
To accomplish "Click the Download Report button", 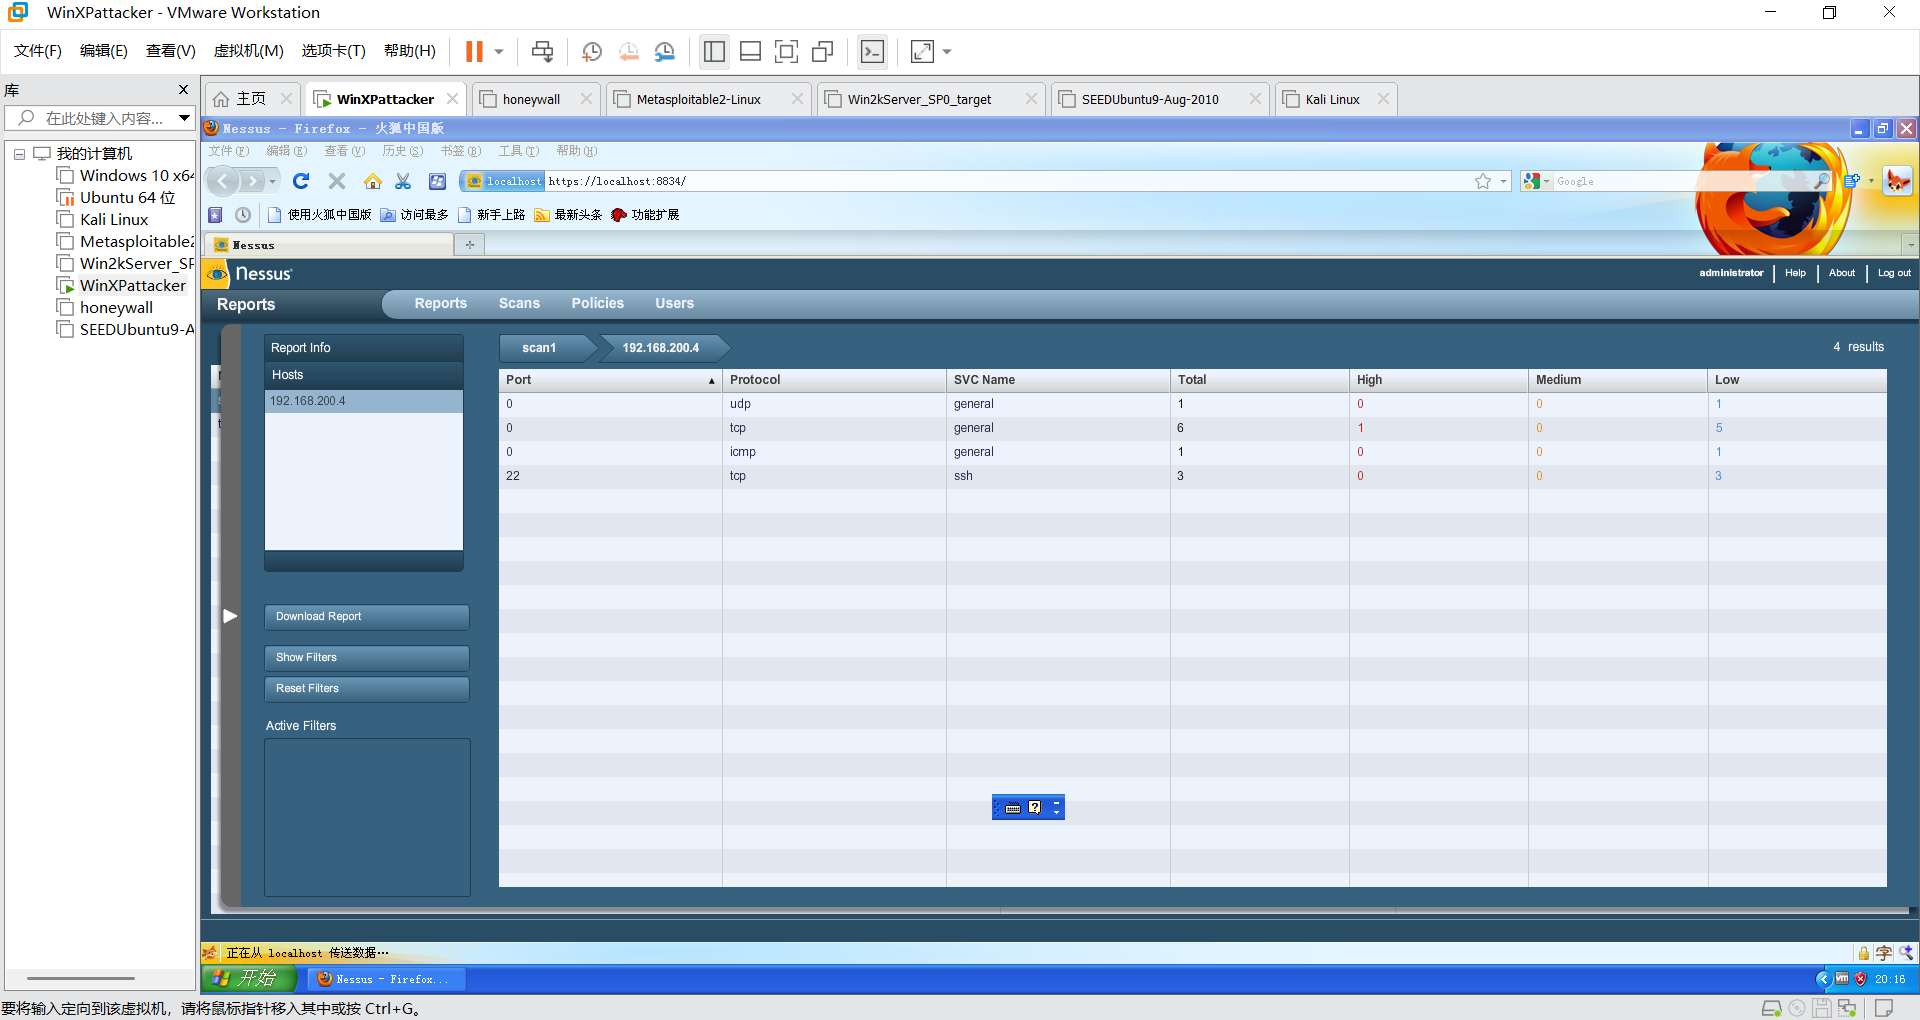I will point(367,617).
